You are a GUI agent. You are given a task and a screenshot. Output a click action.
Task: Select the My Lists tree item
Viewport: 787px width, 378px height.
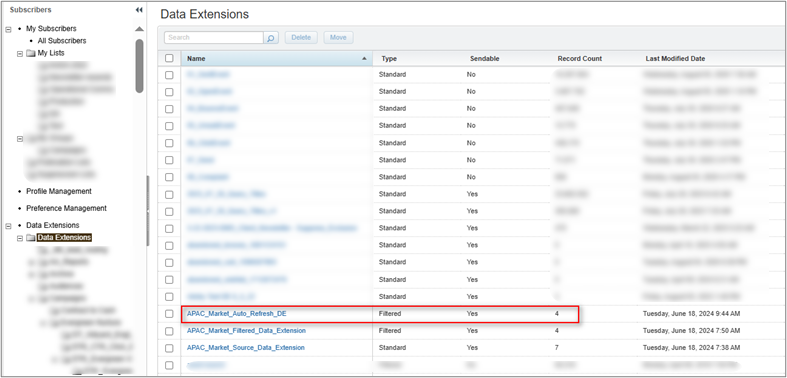(x=51, y=53)
